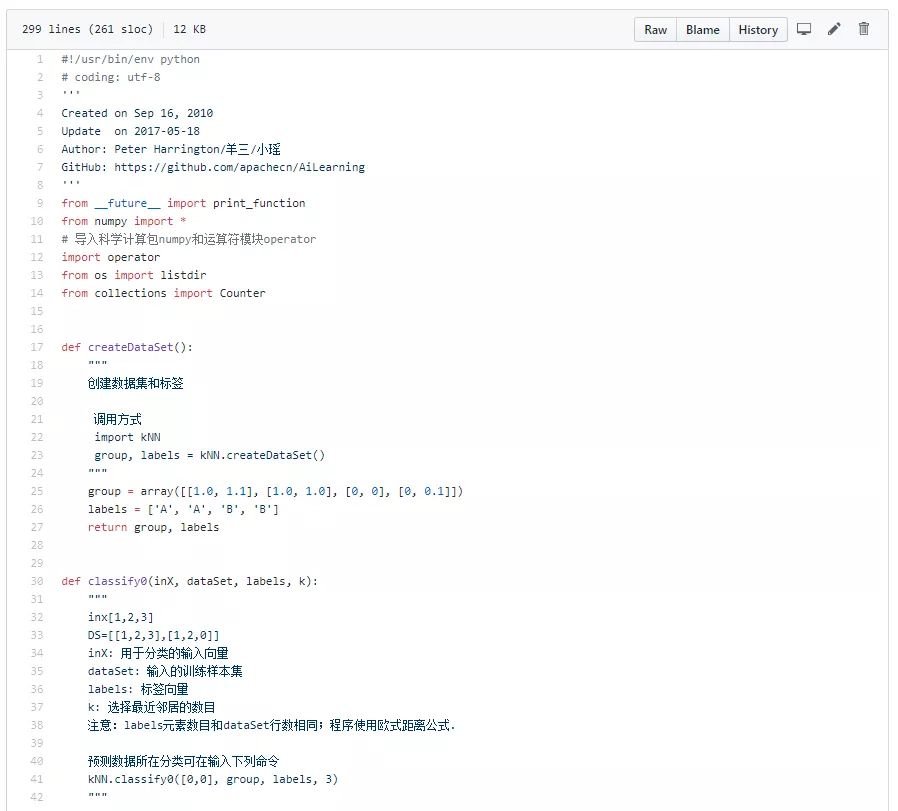Click line number 25 defining the group array
Screen dimensions: 898x811
[35, 491]
